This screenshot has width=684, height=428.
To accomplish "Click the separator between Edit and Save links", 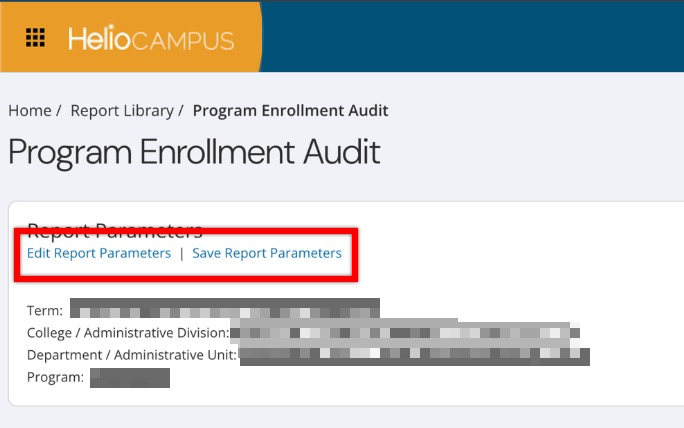I will coord(182,253).
